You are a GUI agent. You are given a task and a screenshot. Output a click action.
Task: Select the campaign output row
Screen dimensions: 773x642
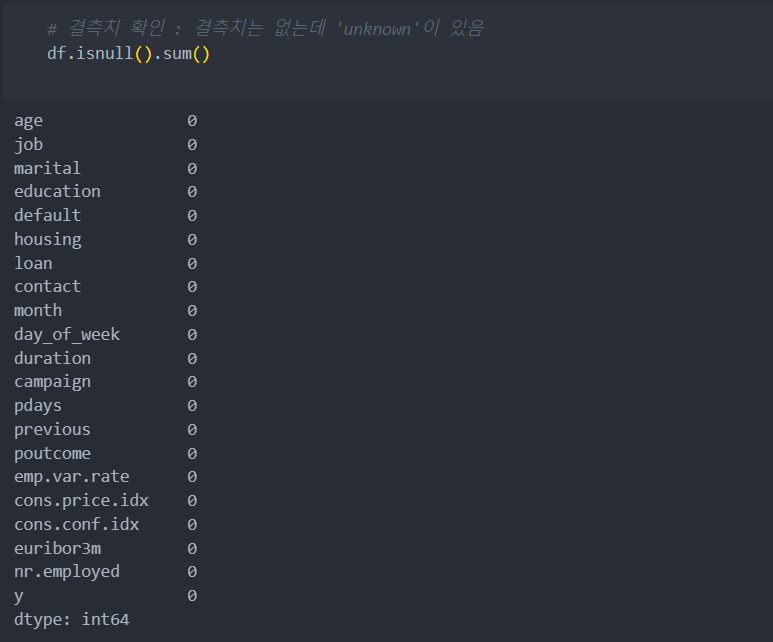105,382
